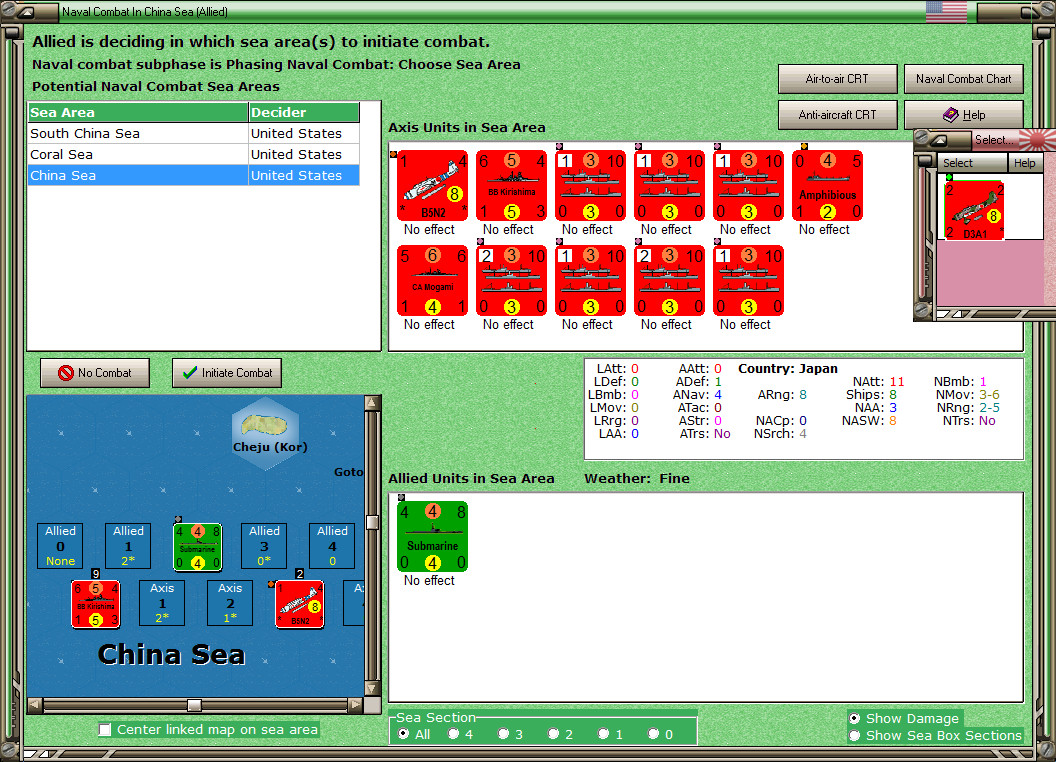Select the Amphibious unit counter

[x=827, y=185]
